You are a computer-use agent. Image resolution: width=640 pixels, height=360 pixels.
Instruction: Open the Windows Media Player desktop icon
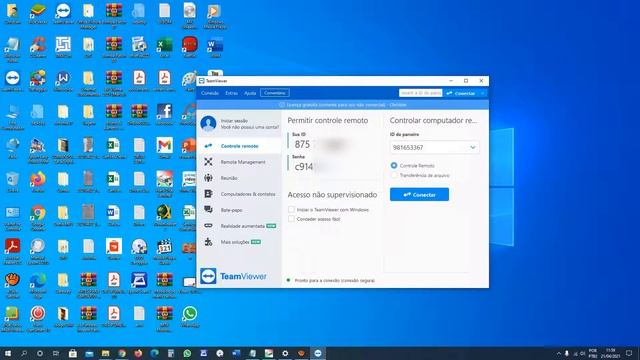[215, 11]
